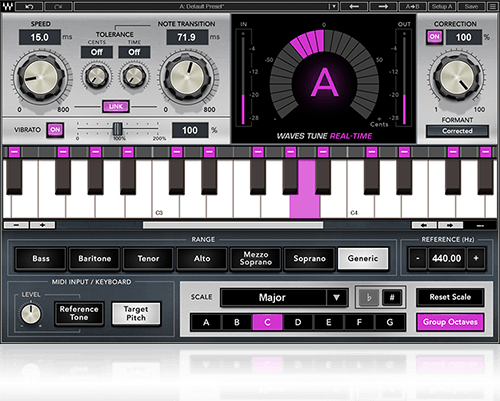
Task: Click the Correction value field 100
Action: coord(464,37)
